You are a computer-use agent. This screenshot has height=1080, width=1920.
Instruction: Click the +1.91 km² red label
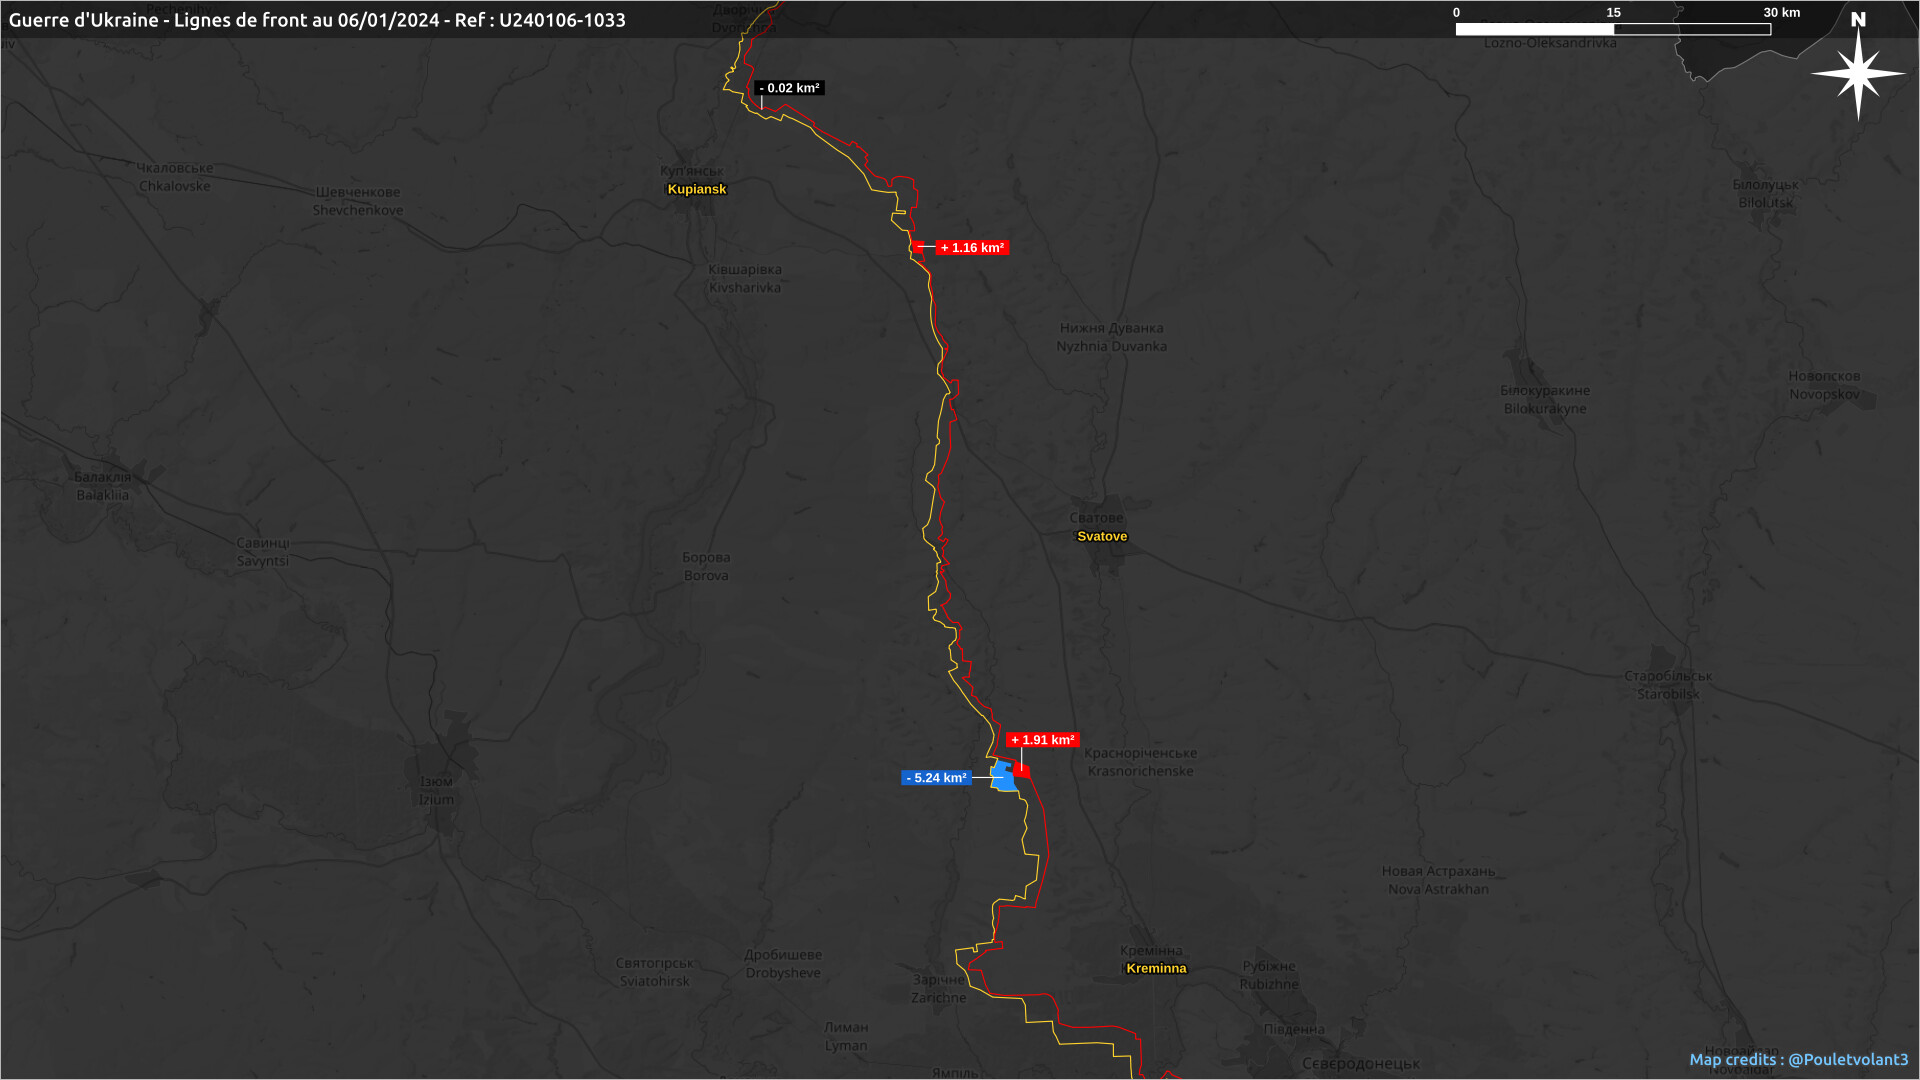tap(1042, 740)
